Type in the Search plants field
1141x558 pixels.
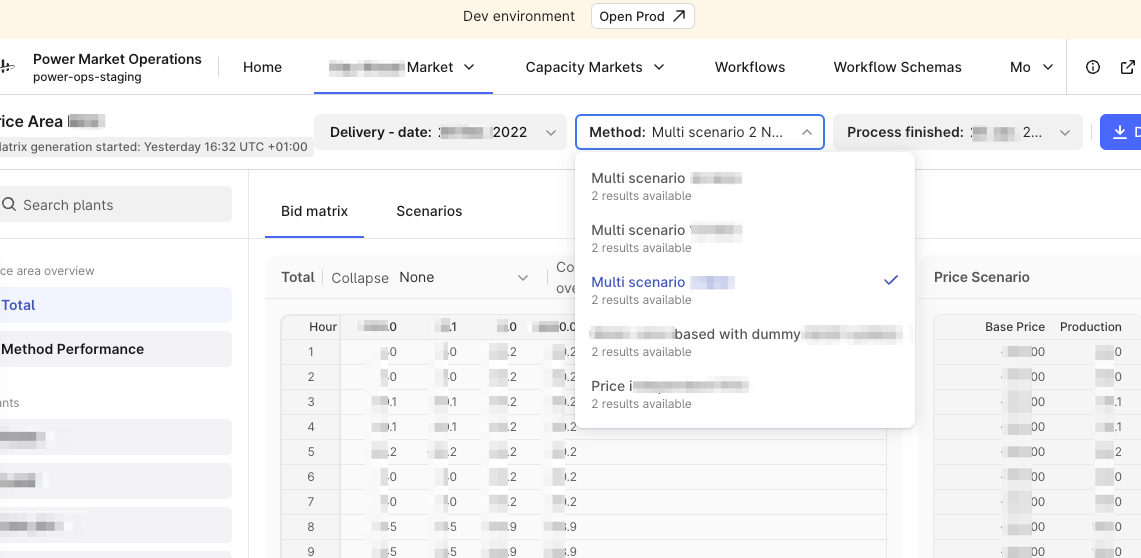click(x=120, y=205)
